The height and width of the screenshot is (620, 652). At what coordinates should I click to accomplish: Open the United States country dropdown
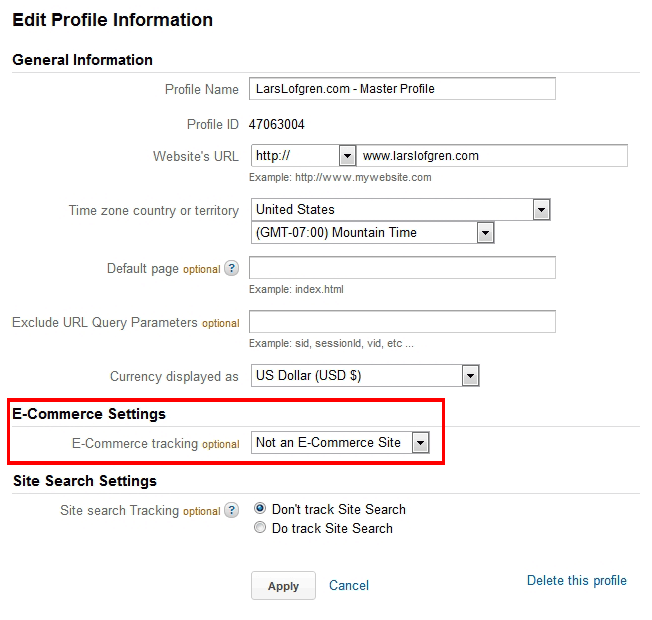pos(401,210)
